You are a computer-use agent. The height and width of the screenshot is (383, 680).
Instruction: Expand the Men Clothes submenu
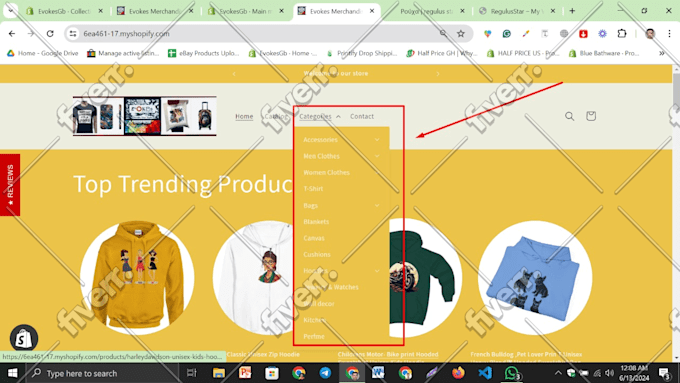click(x=377, y=156)
